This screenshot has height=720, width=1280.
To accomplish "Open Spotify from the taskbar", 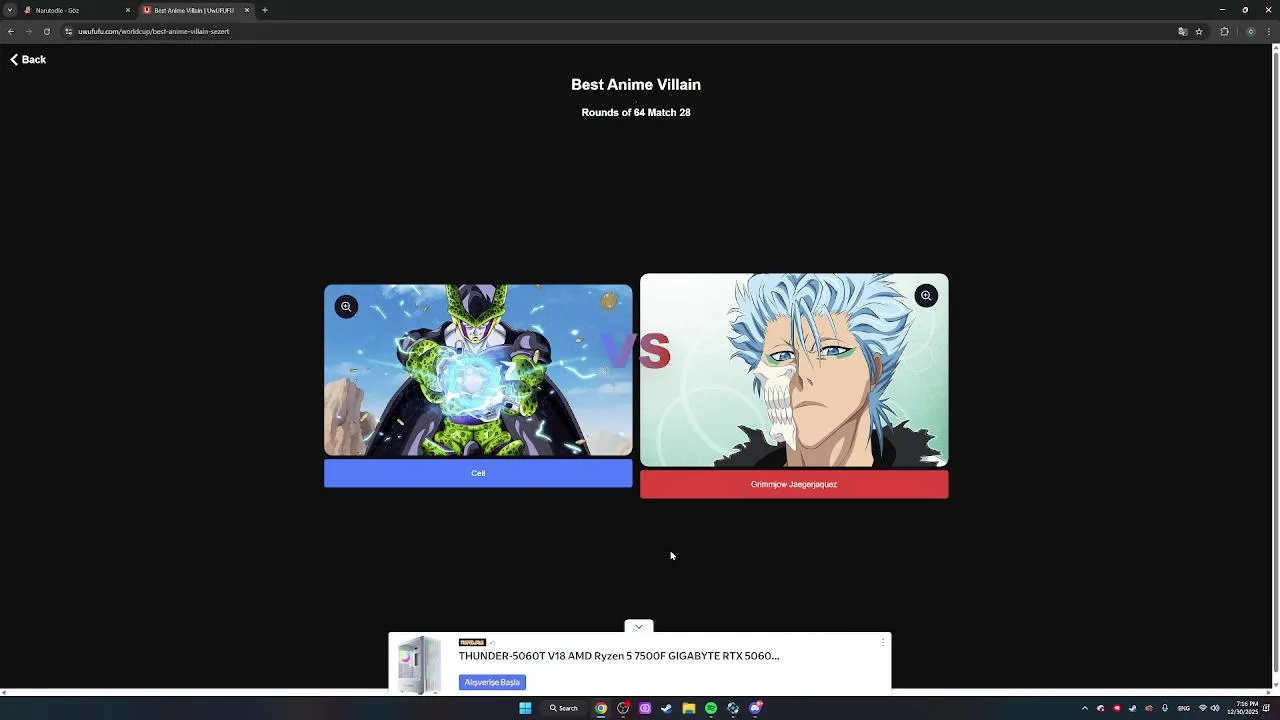I will [x=711, y=708].
